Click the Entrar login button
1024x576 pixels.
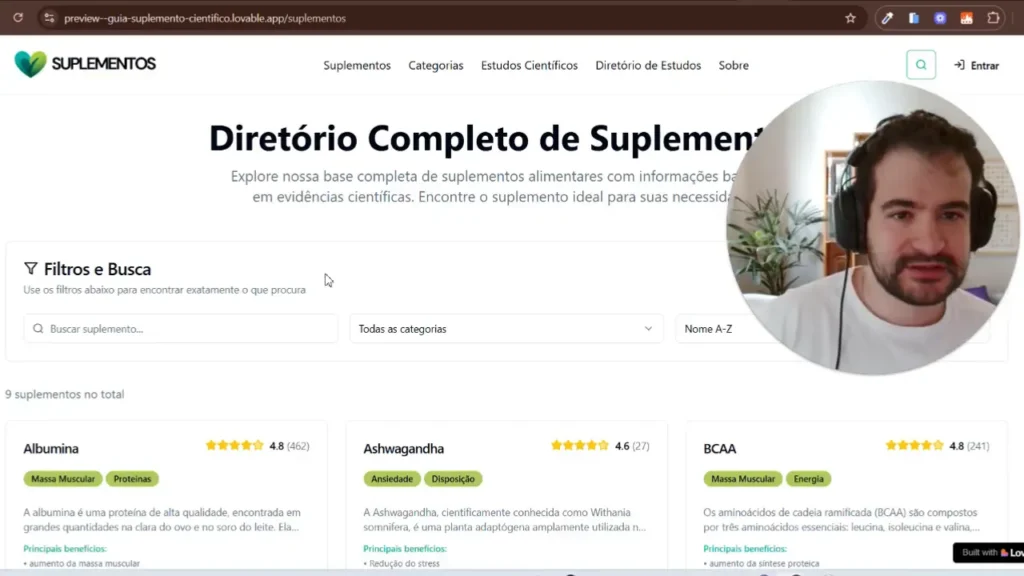click(x=977, y=65)
